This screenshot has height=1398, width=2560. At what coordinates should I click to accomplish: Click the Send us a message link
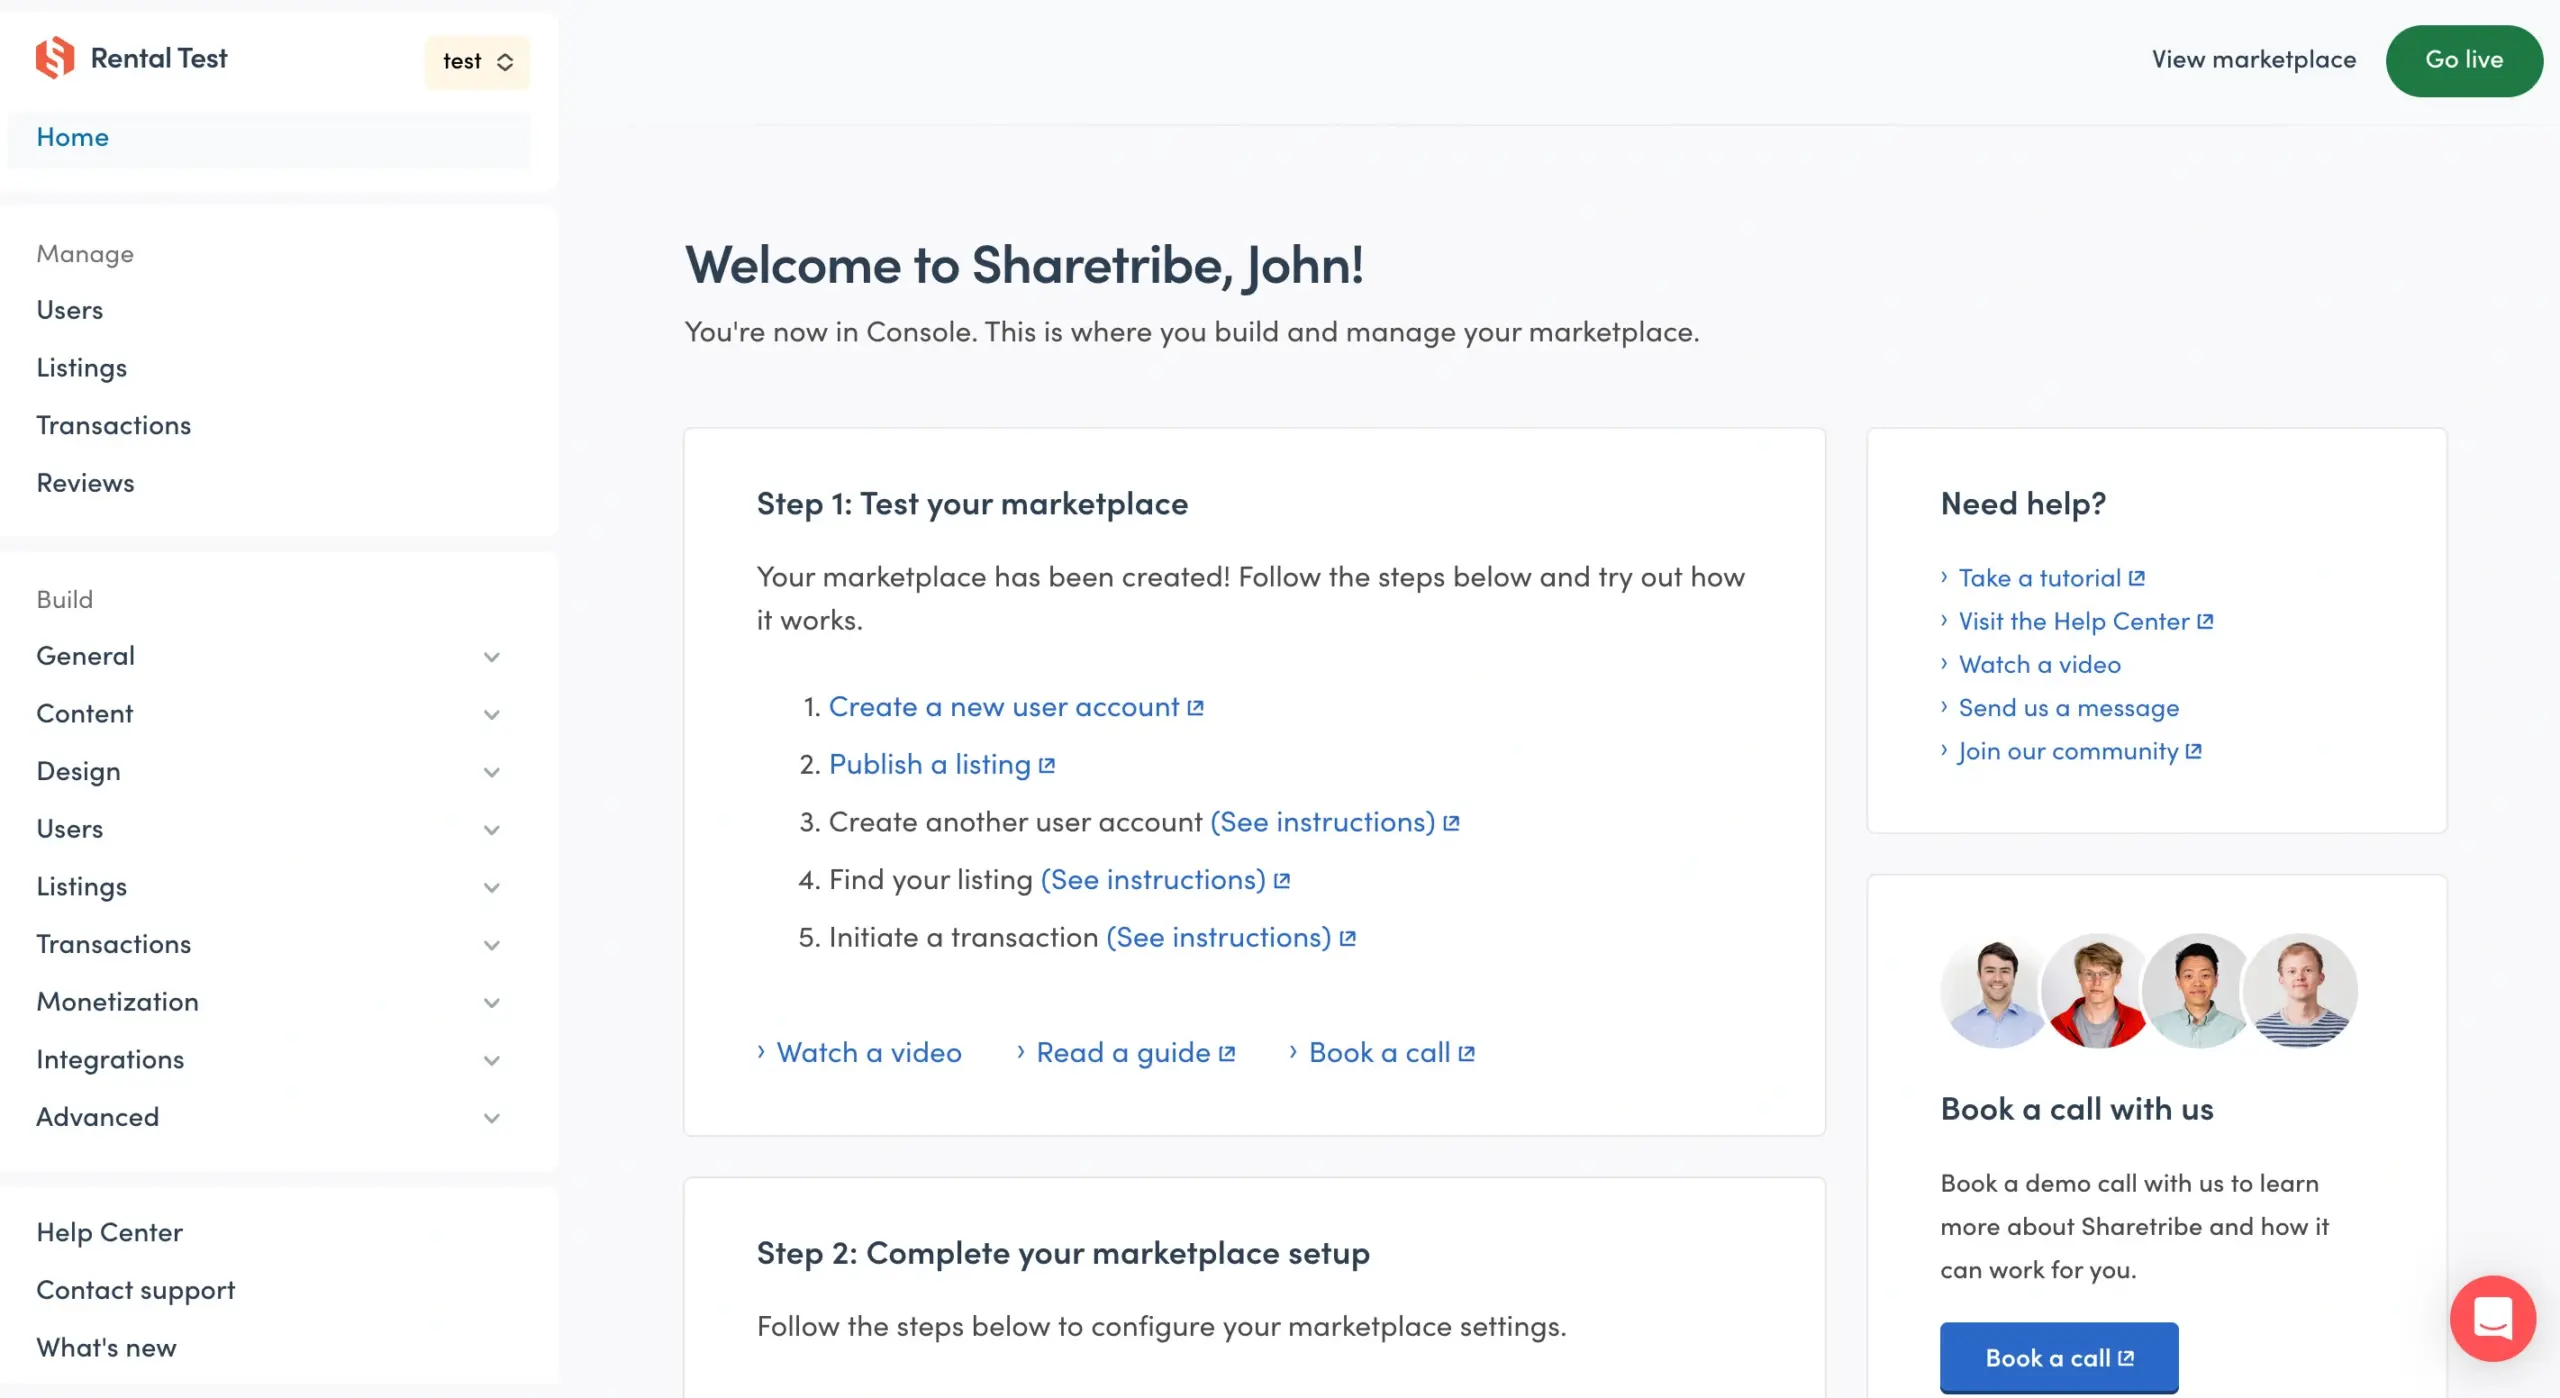pyautogui.click(x=2068, y=708)
